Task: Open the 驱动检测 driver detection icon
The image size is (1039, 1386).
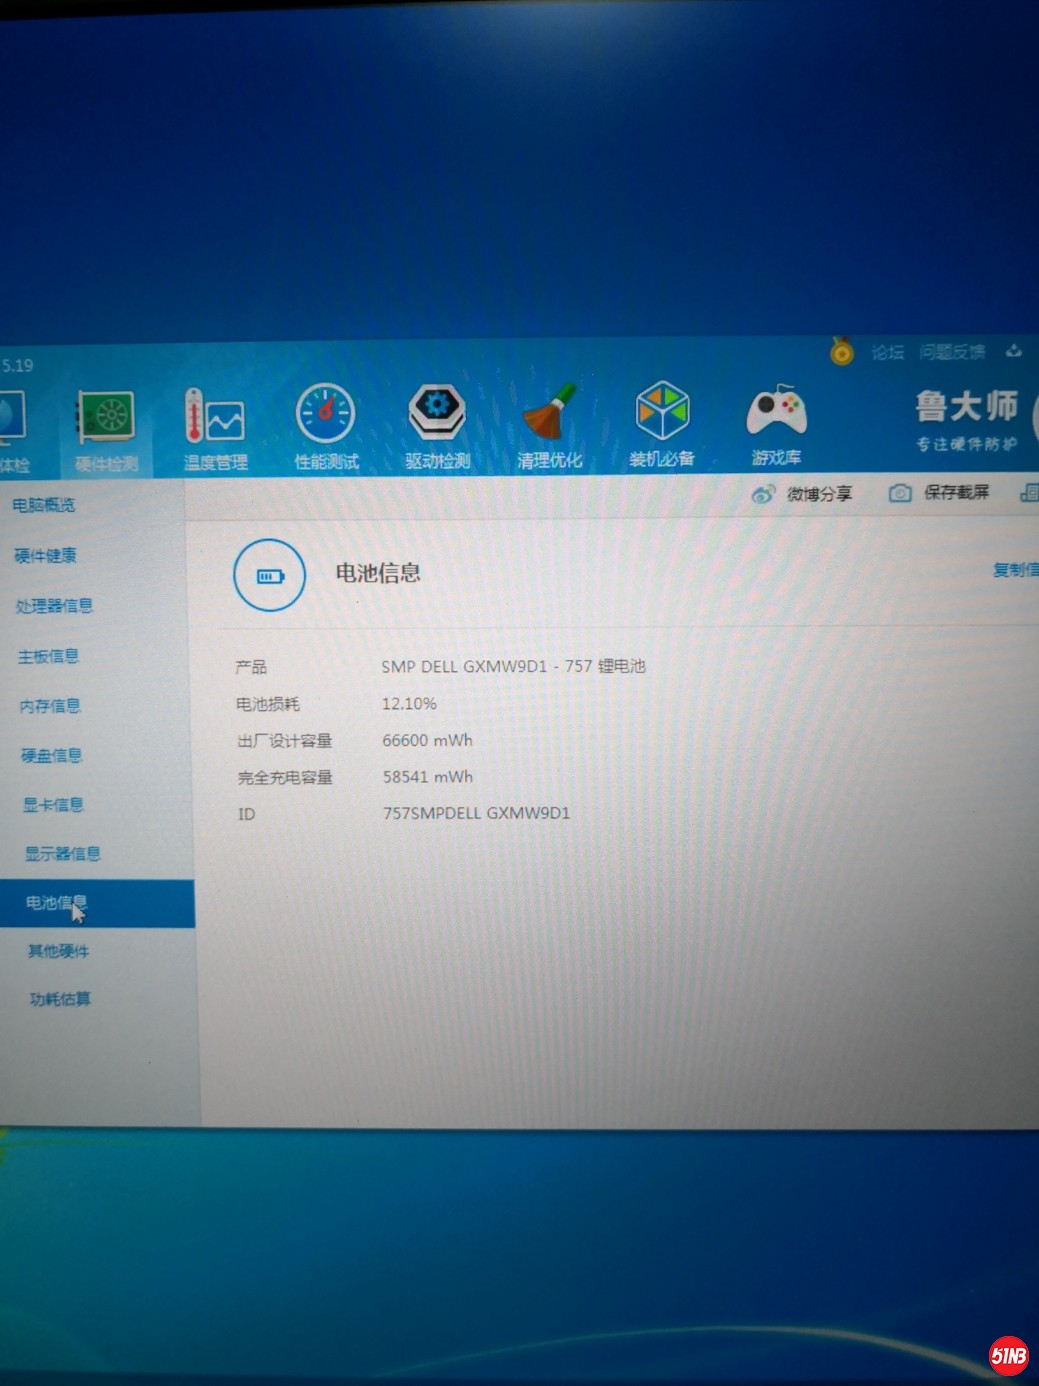Action: coord(437,424)
